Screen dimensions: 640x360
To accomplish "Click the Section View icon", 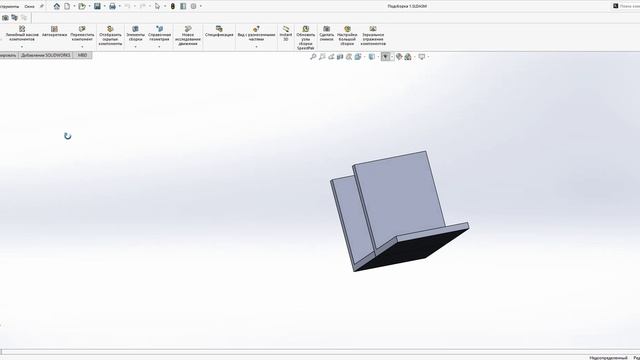I will (340, 57).
